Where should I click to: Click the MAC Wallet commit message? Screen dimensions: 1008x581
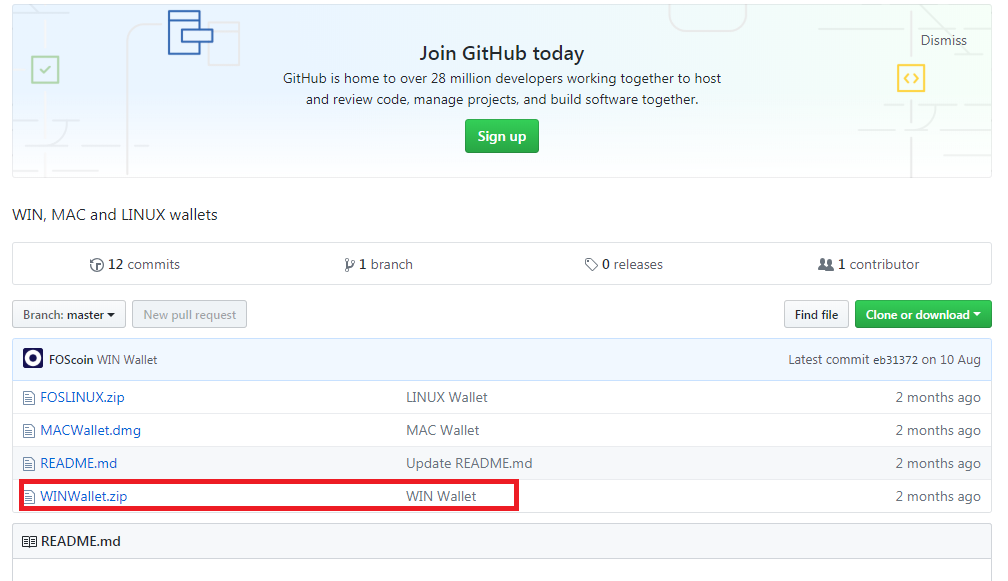(442, 431)
